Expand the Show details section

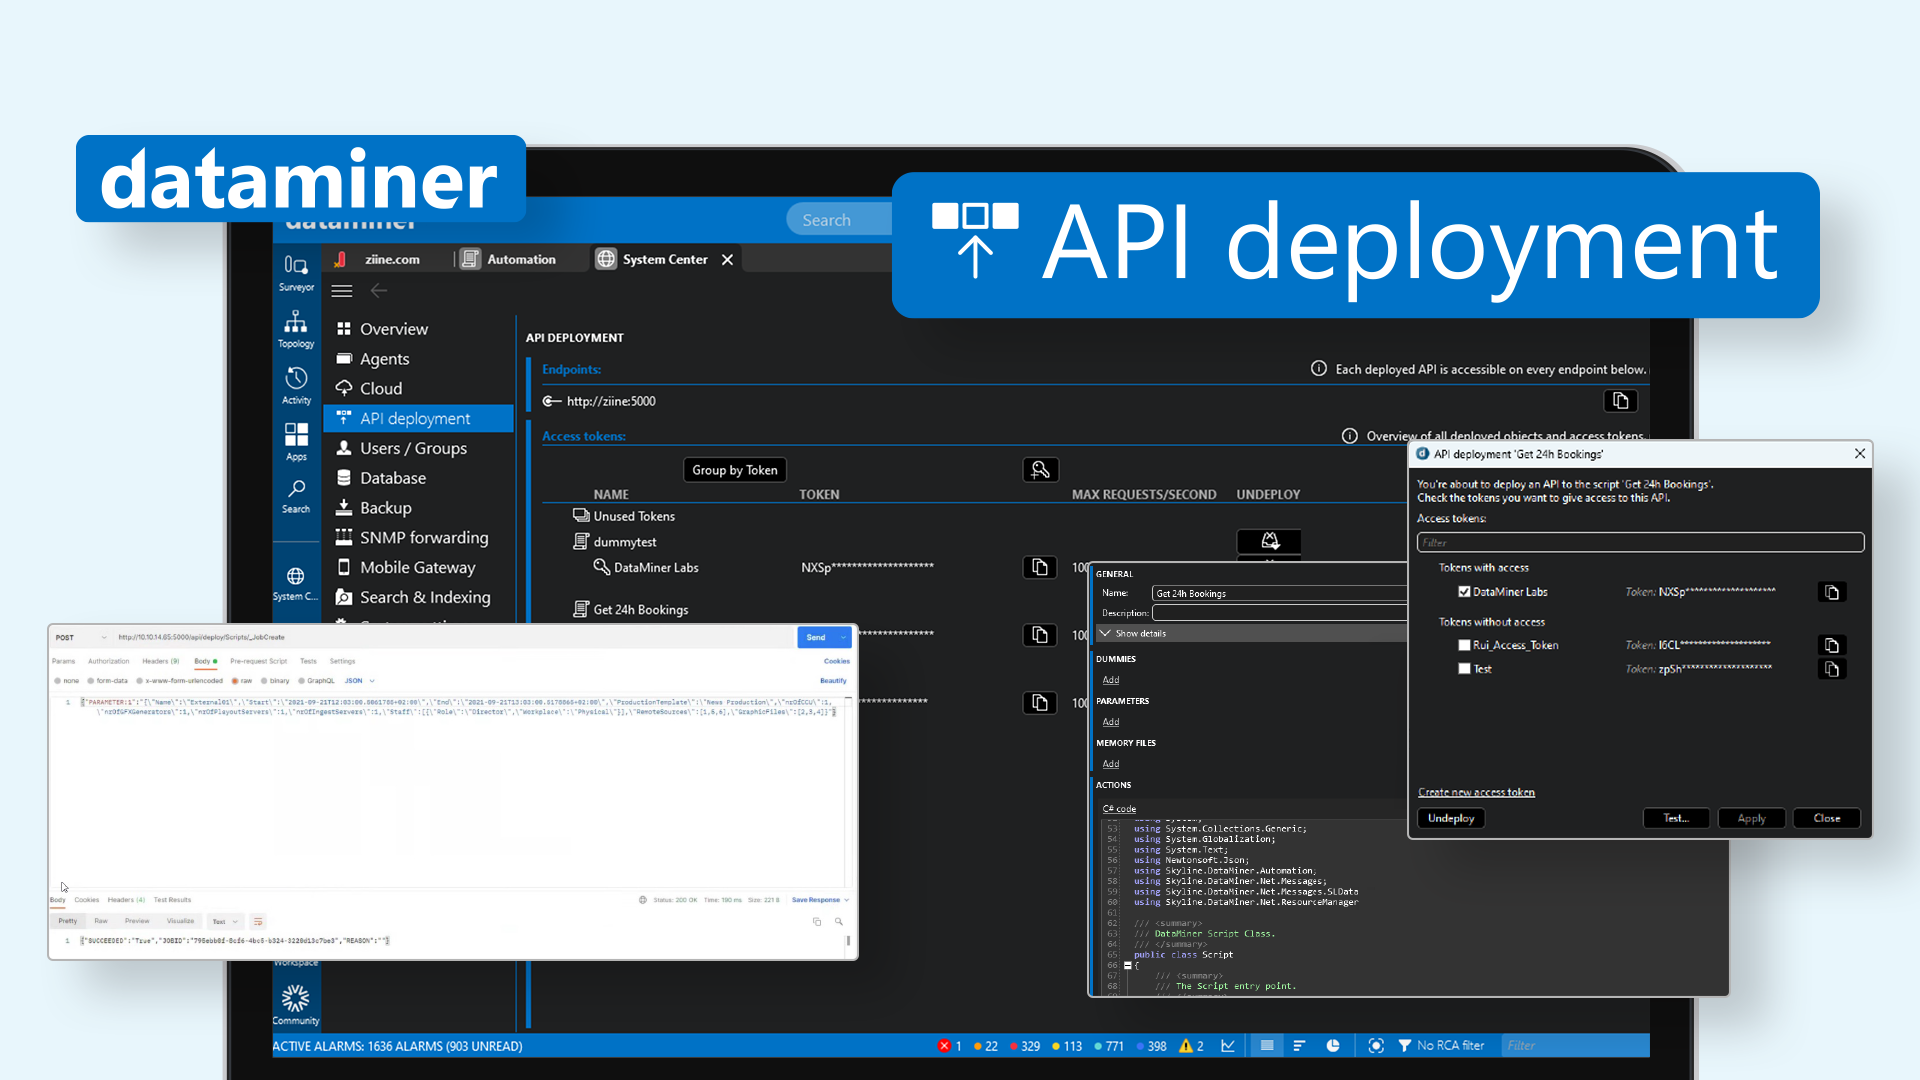[1251, 633]
